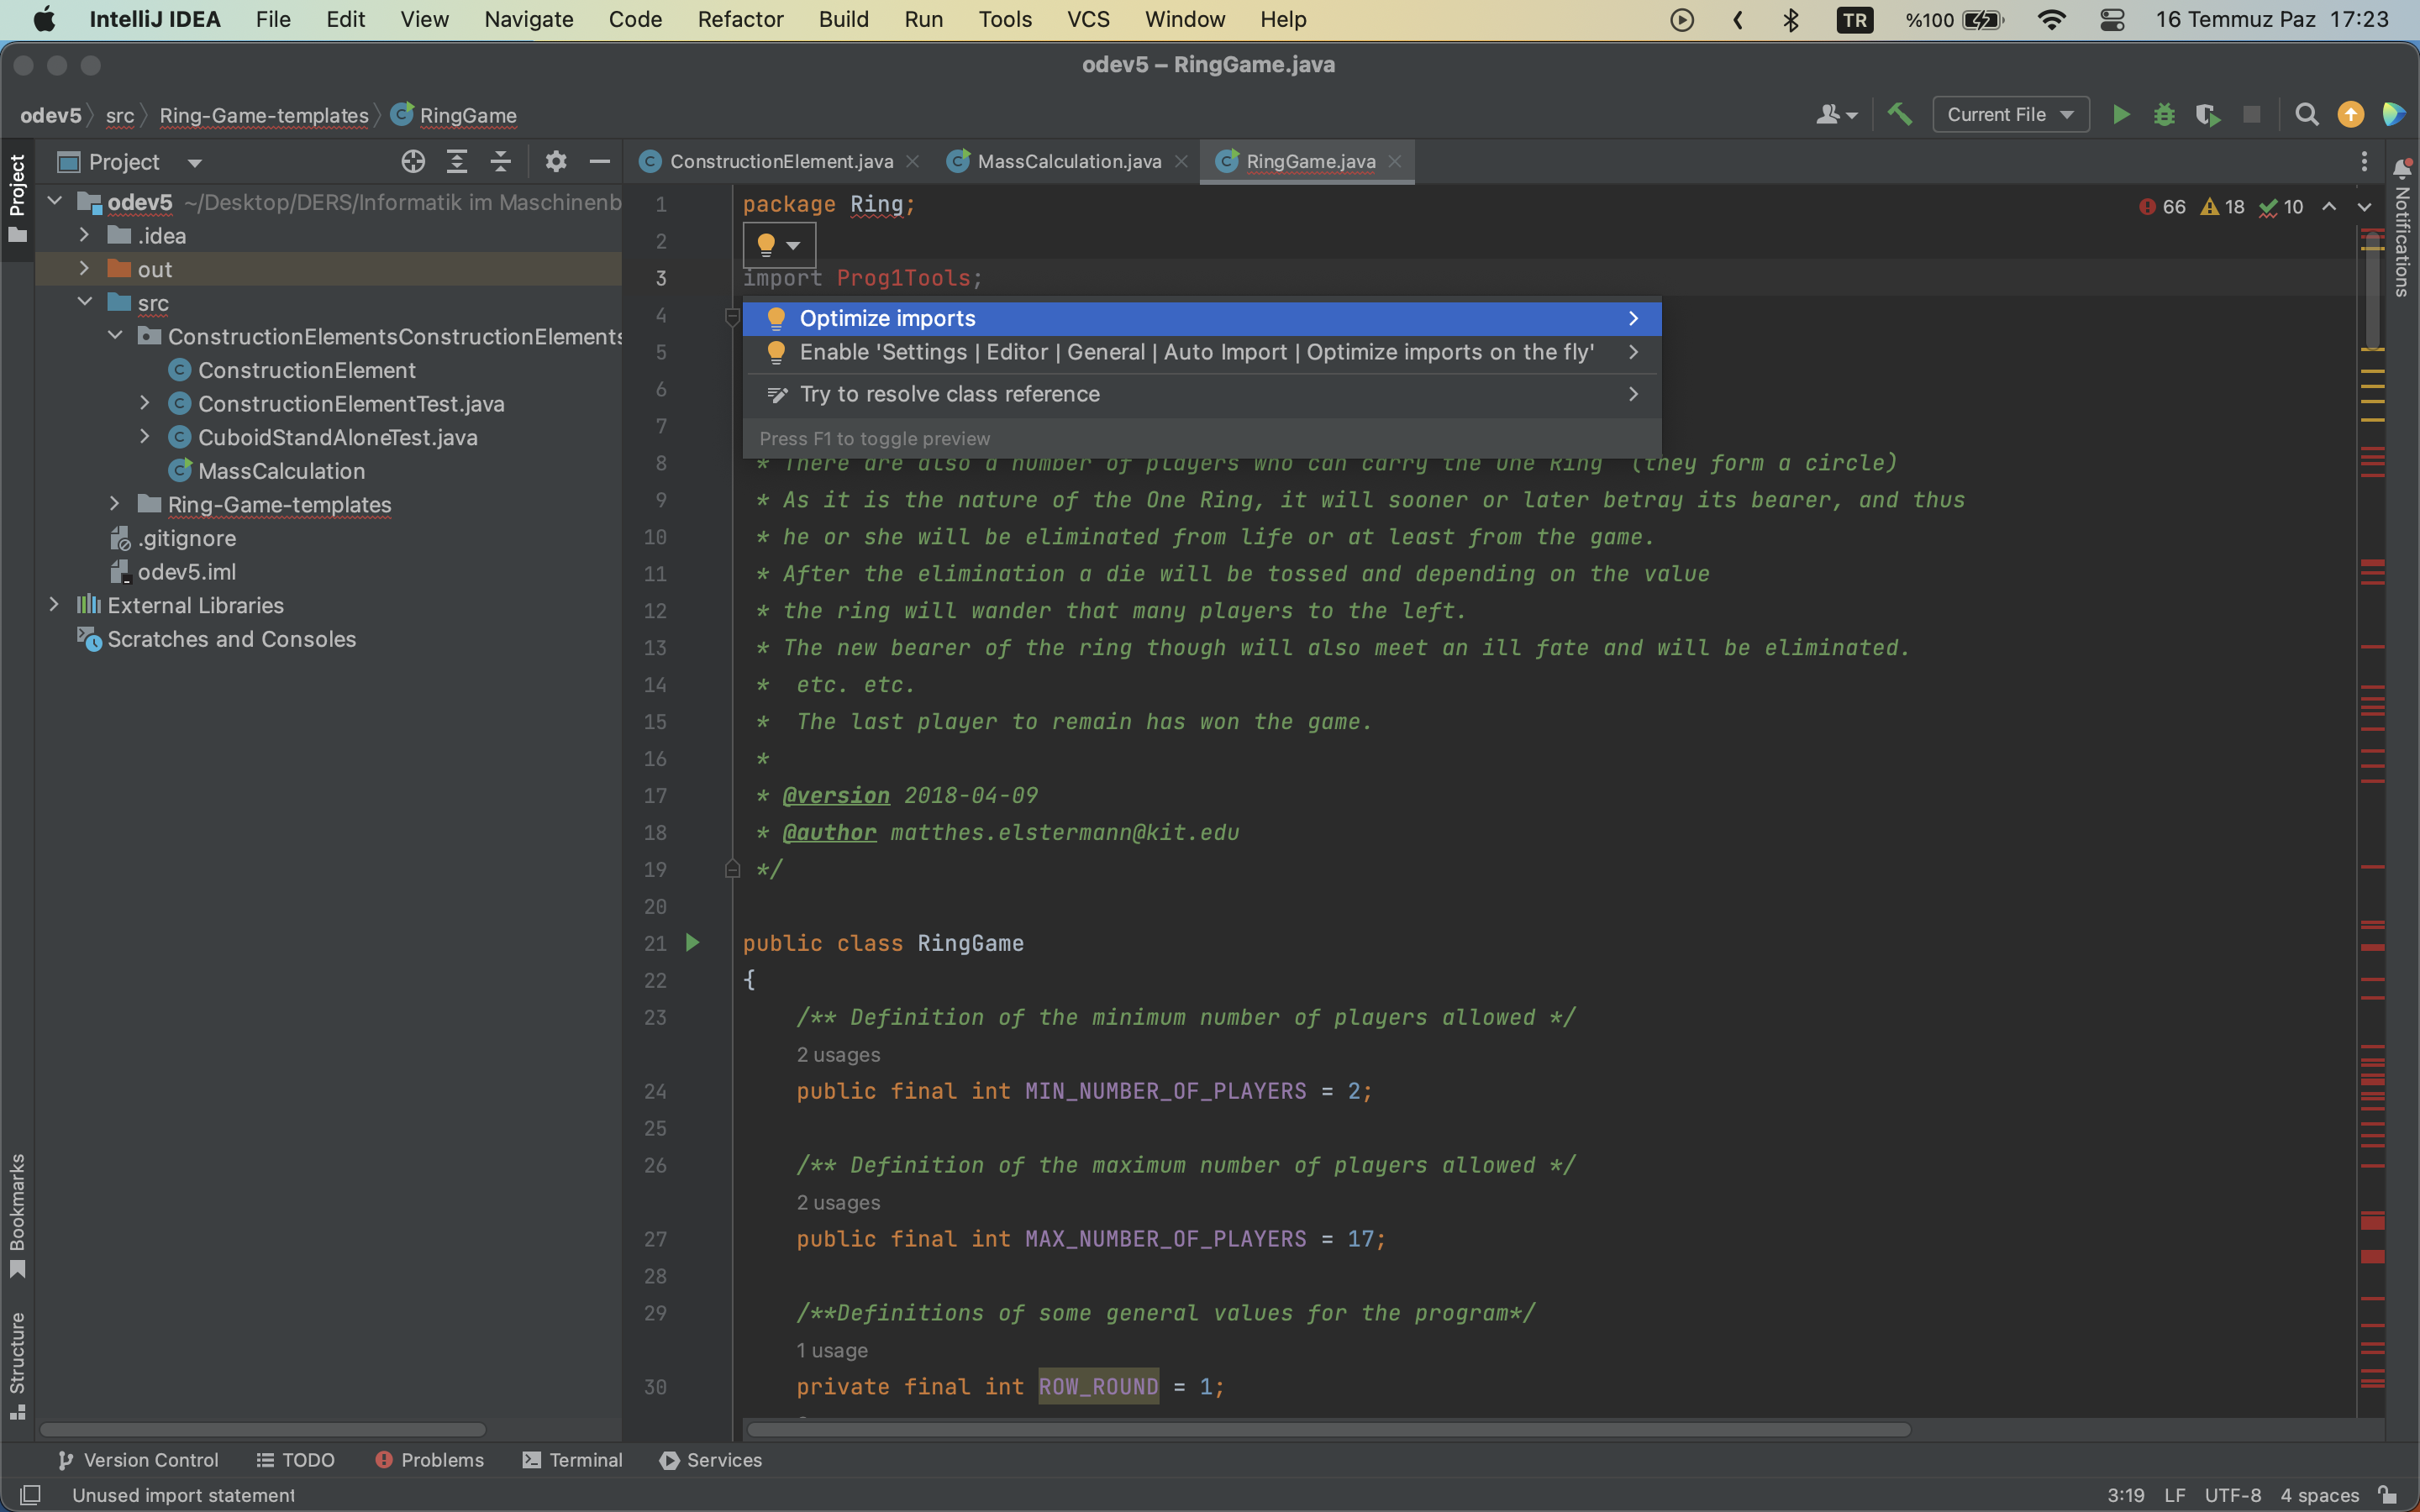Run RingGame class from gutter arrow
Viewport: 2420px width, 1512px height.
point(692,942)
